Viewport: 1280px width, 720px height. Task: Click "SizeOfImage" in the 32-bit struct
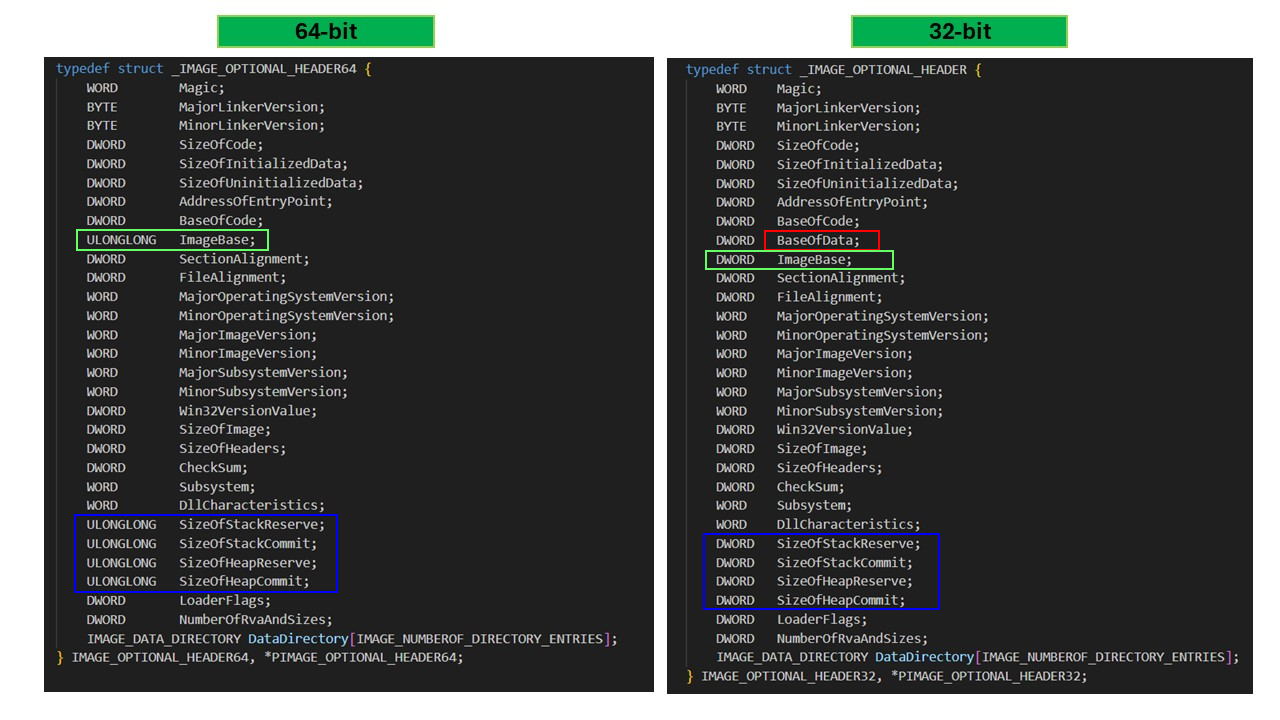click(819, 449)
